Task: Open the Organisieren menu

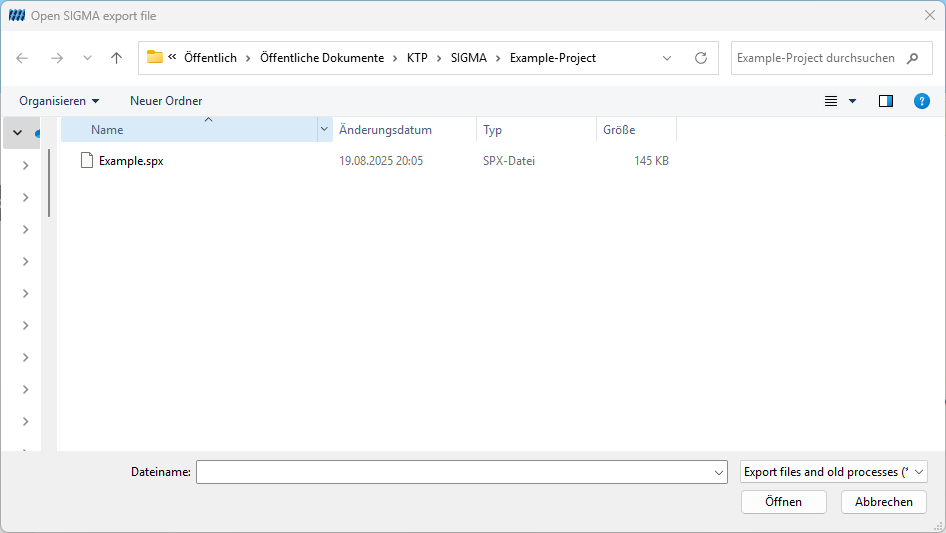Action: coord(59,101)
